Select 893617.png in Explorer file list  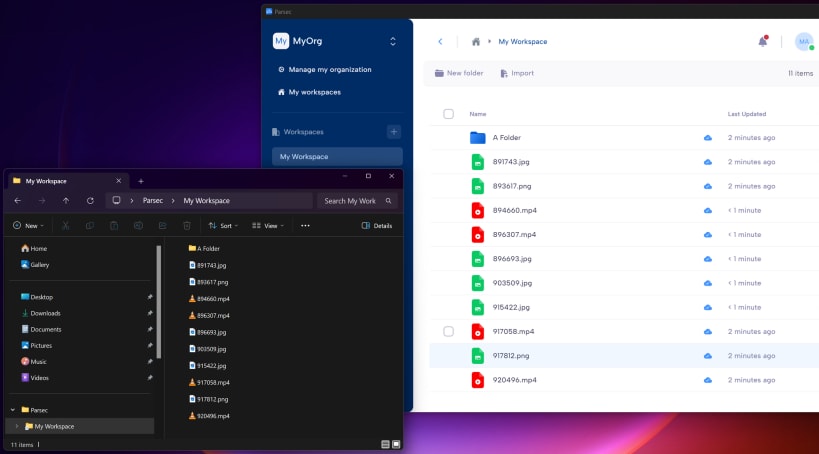pyautogui.click(x=208, y=282)
